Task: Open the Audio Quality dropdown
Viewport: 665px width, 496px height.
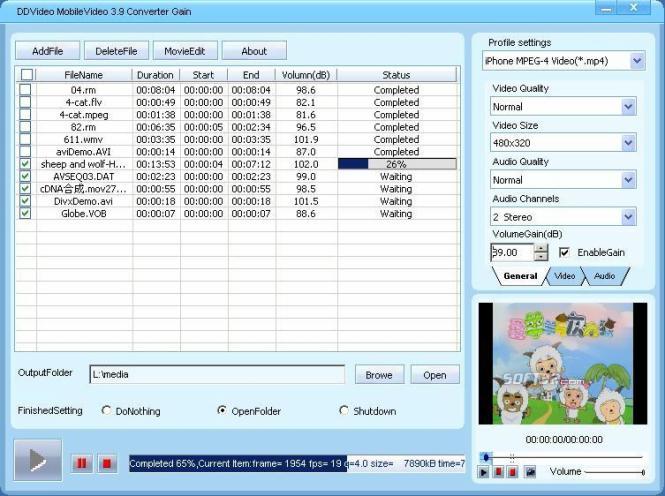Action: (628, 180)
